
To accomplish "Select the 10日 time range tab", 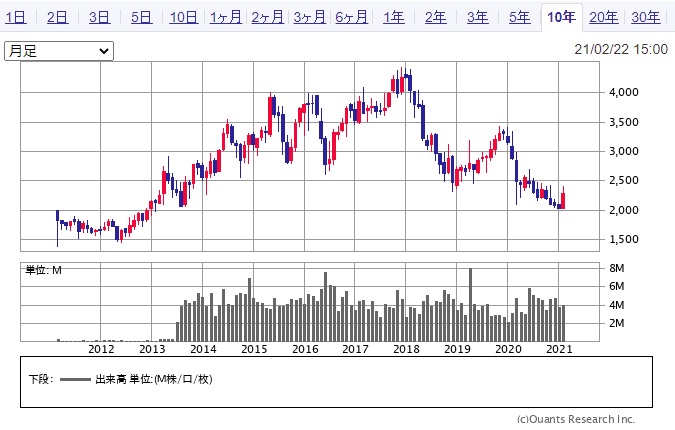I will coord(183,17).
